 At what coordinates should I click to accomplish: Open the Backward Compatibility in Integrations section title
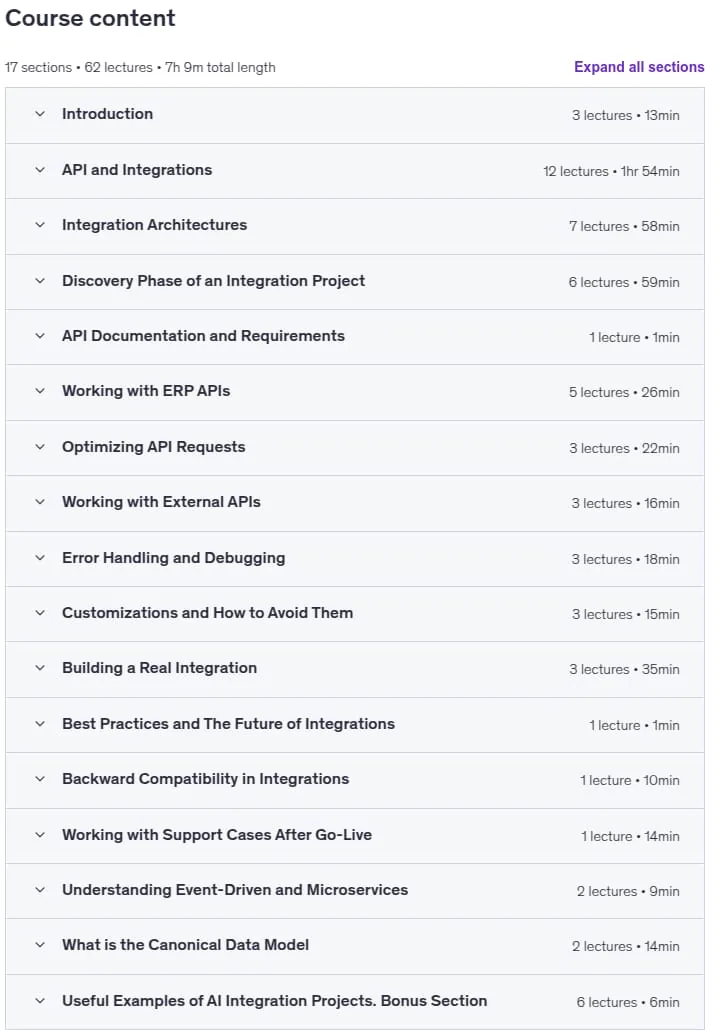(206, 779)
